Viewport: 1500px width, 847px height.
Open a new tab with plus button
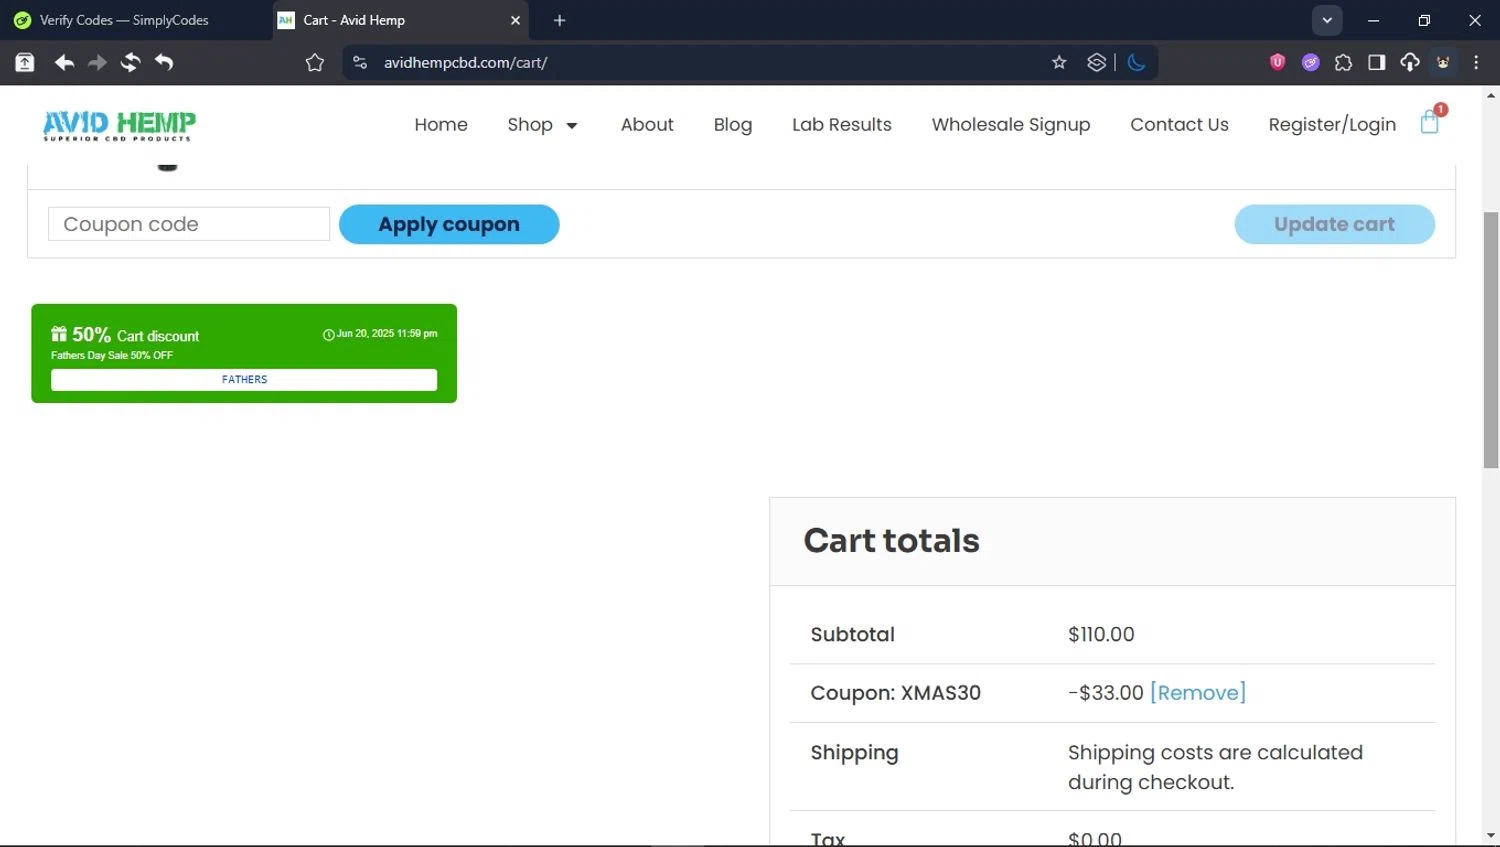[559, 20]
